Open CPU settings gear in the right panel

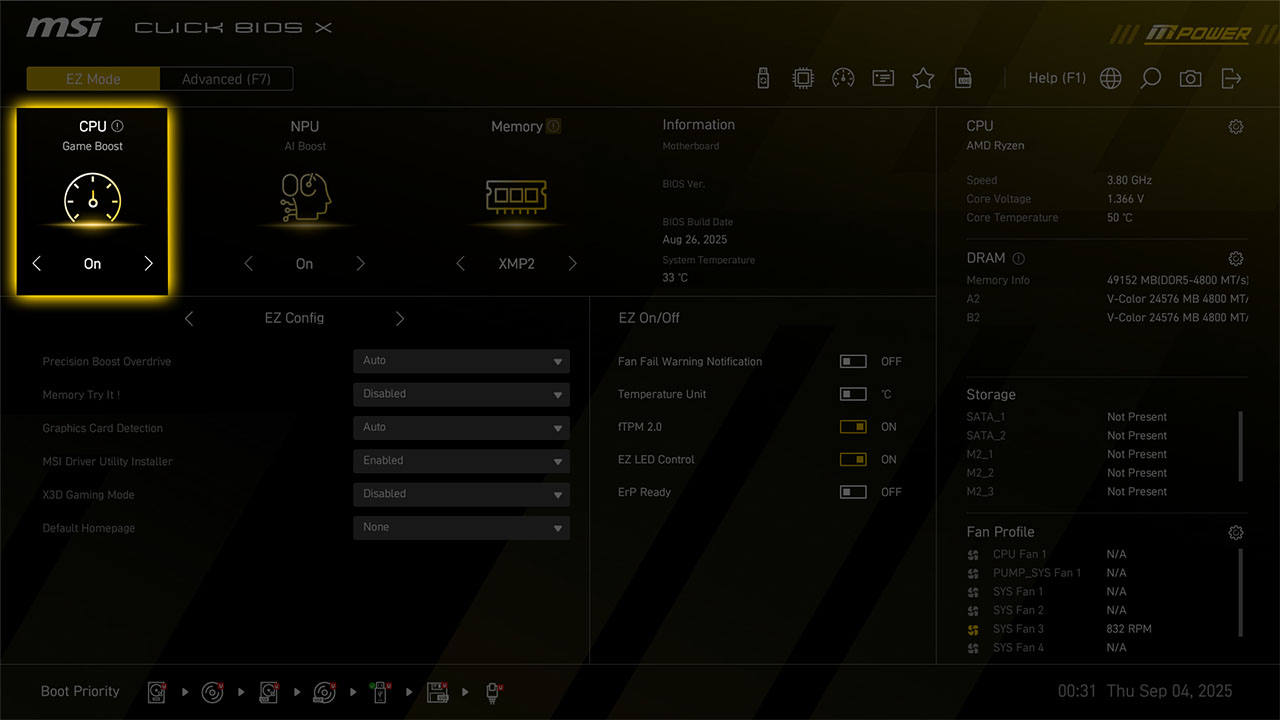[x=1236, y=127]
